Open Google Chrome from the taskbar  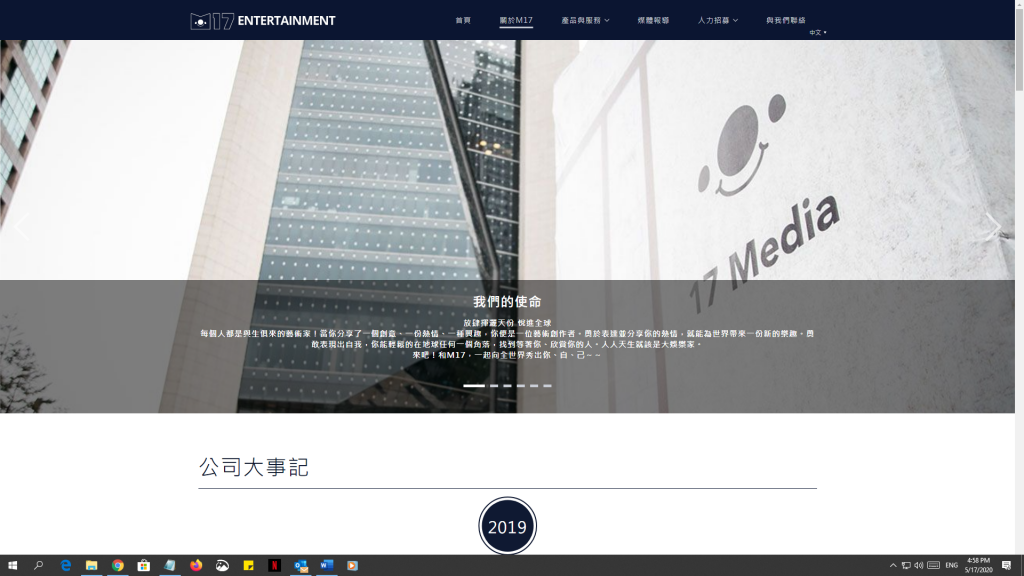tap(118, 565)
